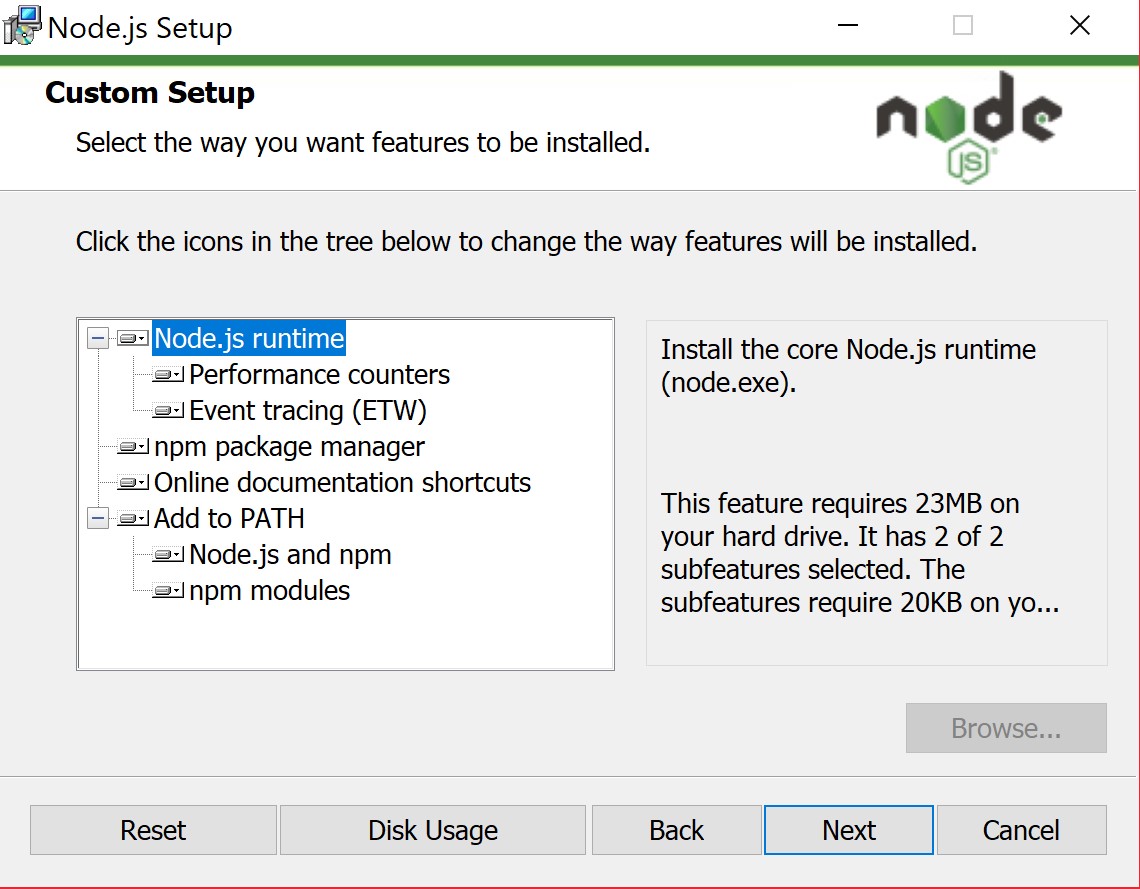
Task: Open the Disk Usage dialog
Action: tap(432, 830)
